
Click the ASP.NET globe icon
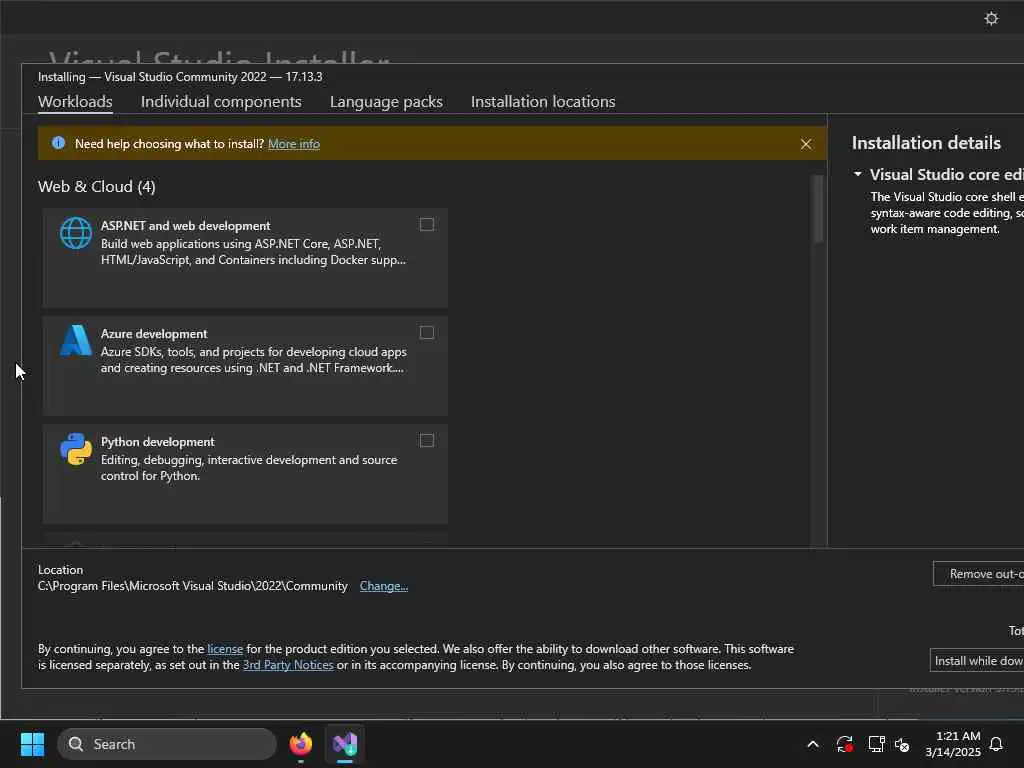coord(76,233)
